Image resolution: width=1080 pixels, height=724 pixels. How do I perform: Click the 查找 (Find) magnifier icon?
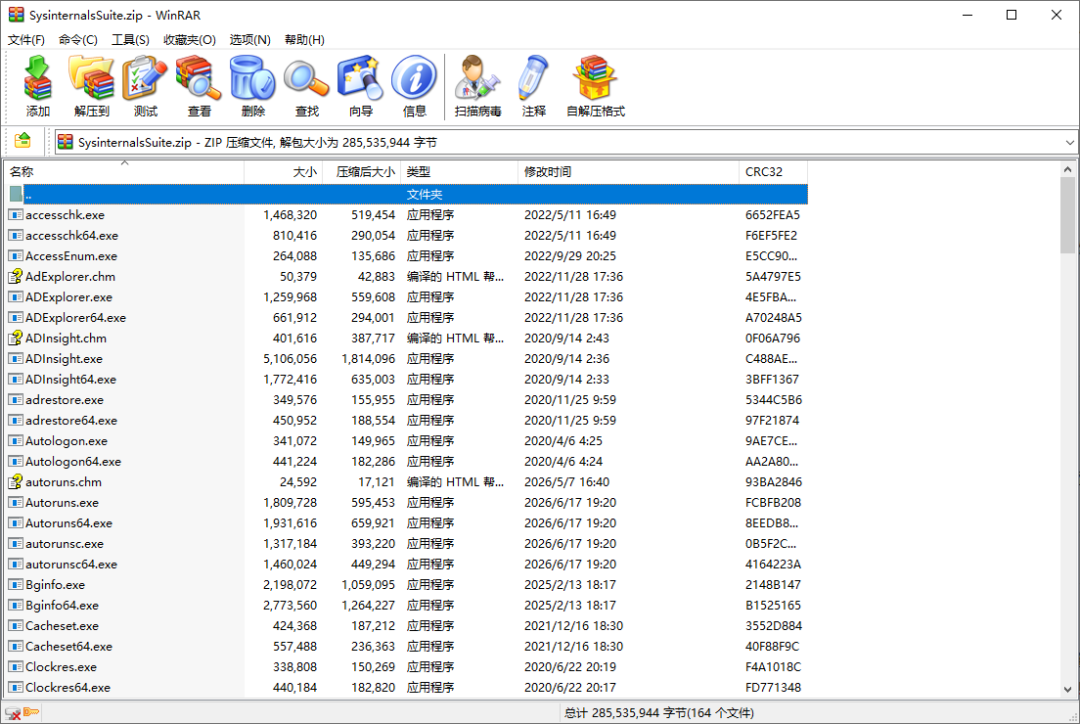307,78
